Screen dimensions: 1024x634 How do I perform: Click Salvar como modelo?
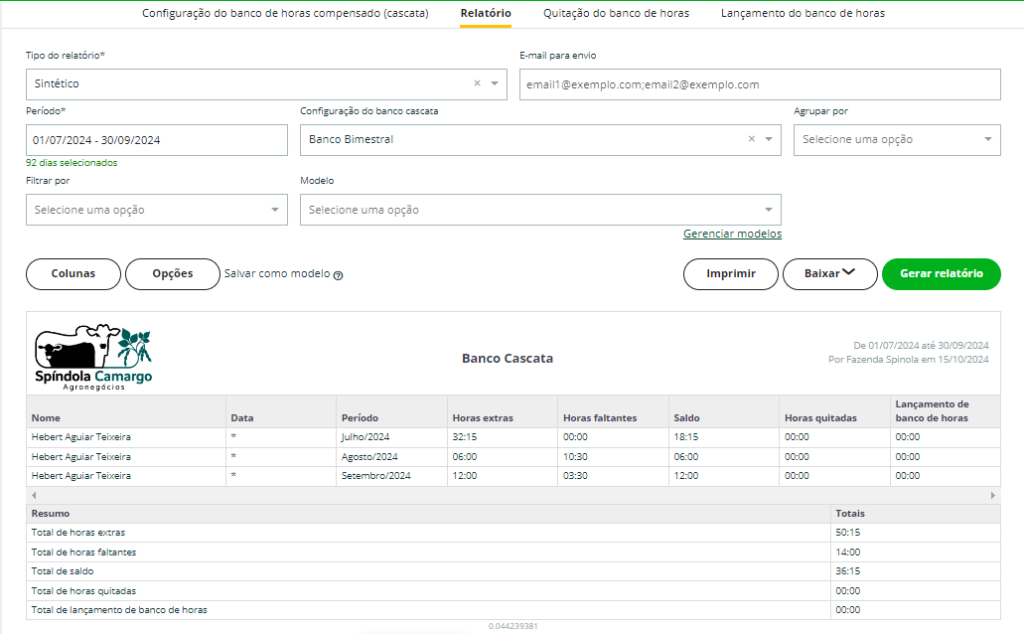(x=277, y=274)
